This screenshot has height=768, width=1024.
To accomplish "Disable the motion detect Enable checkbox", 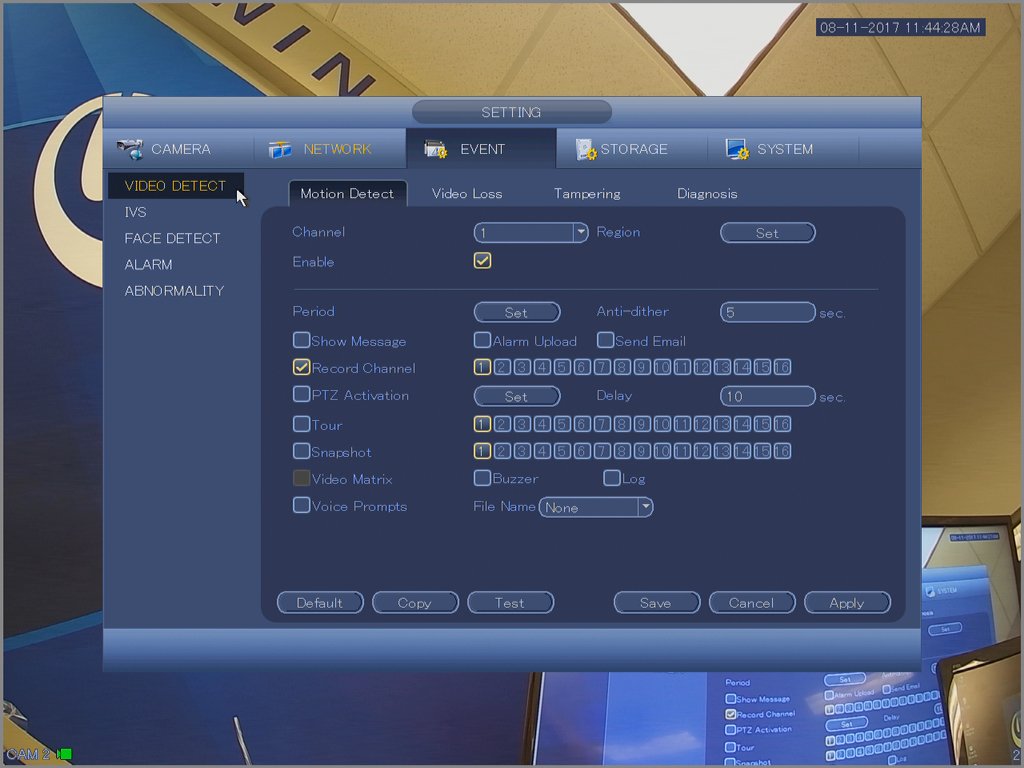I will pyautogui.click(x=483, y=261).
